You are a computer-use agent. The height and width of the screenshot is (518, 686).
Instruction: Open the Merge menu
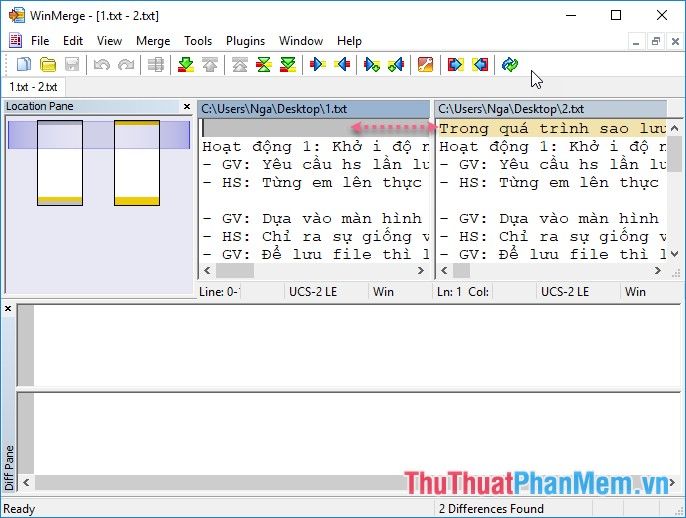153,41
